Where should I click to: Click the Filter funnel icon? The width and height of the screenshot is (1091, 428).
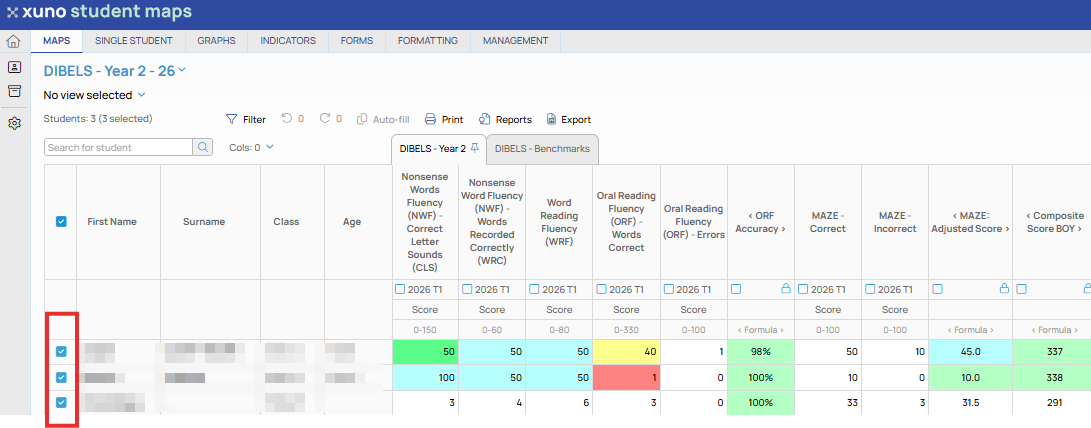[x=232, y=119]
